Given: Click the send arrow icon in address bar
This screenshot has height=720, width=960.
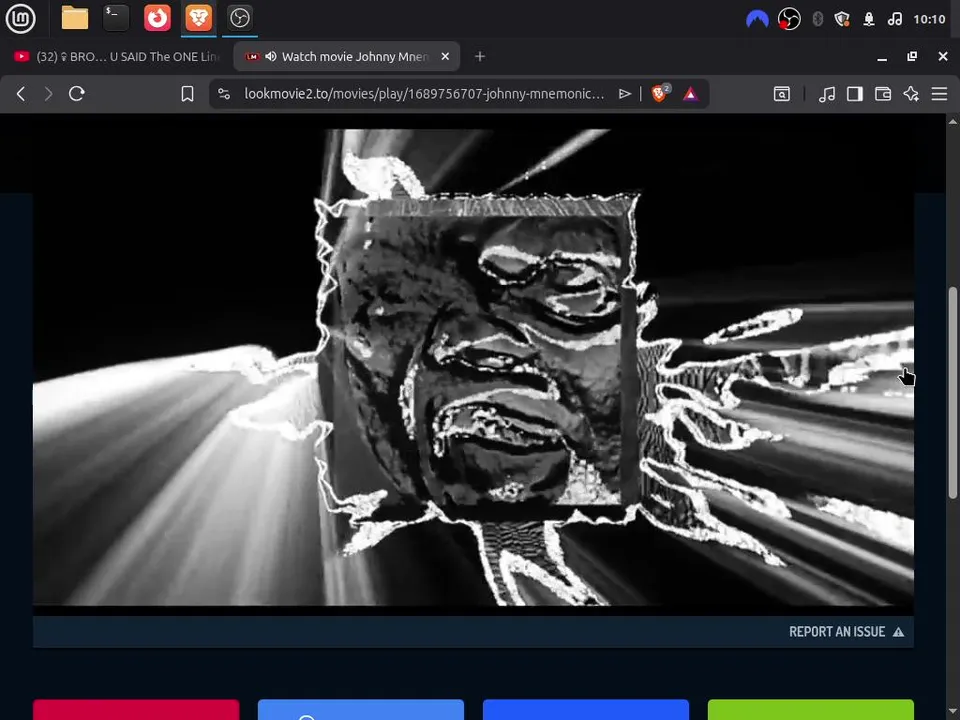Looking at the screenshot, I should [x=624, y=94].
